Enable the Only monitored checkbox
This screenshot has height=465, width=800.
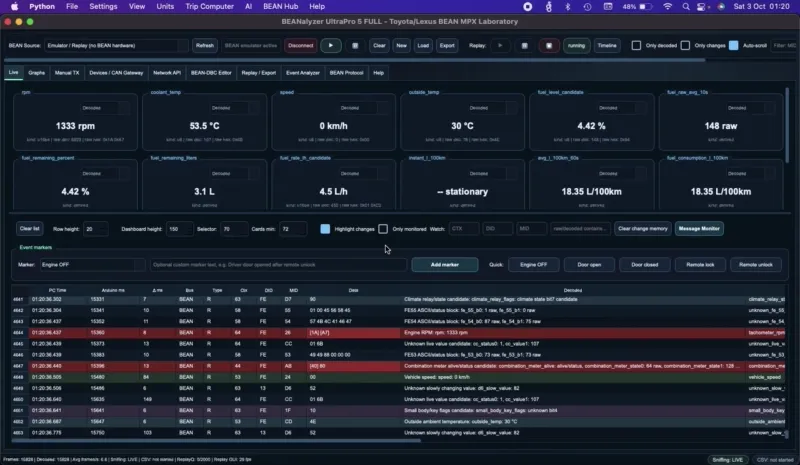point(383,229)
